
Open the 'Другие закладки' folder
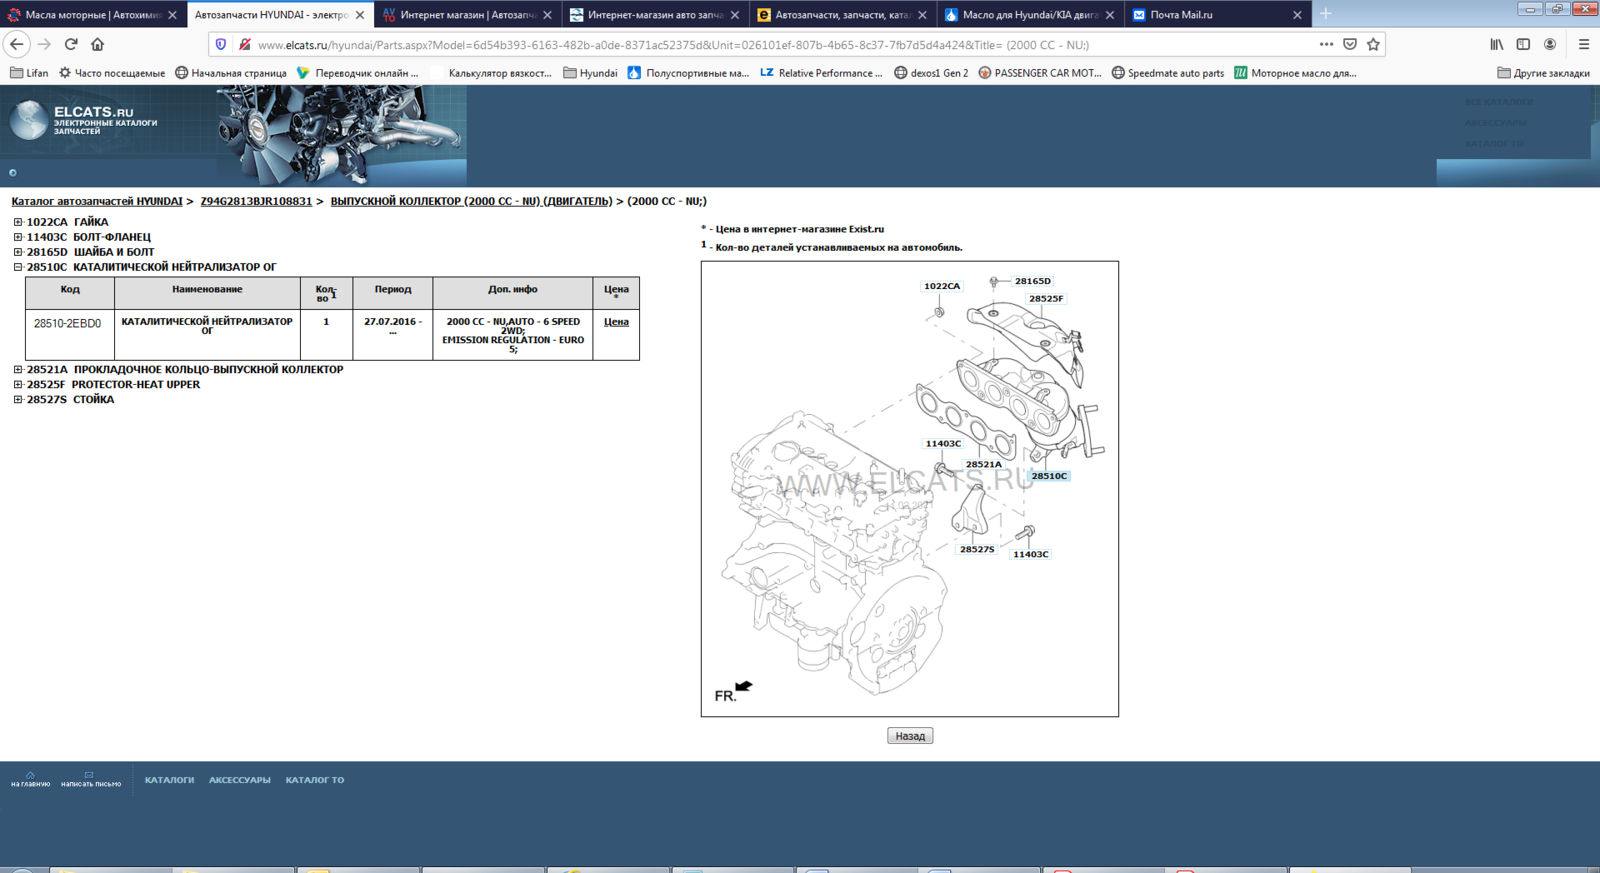1543,73
